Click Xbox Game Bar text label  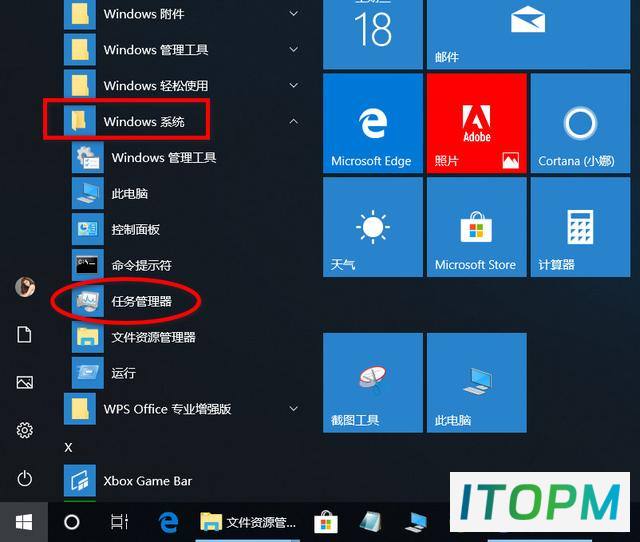(x=147, y=481)
